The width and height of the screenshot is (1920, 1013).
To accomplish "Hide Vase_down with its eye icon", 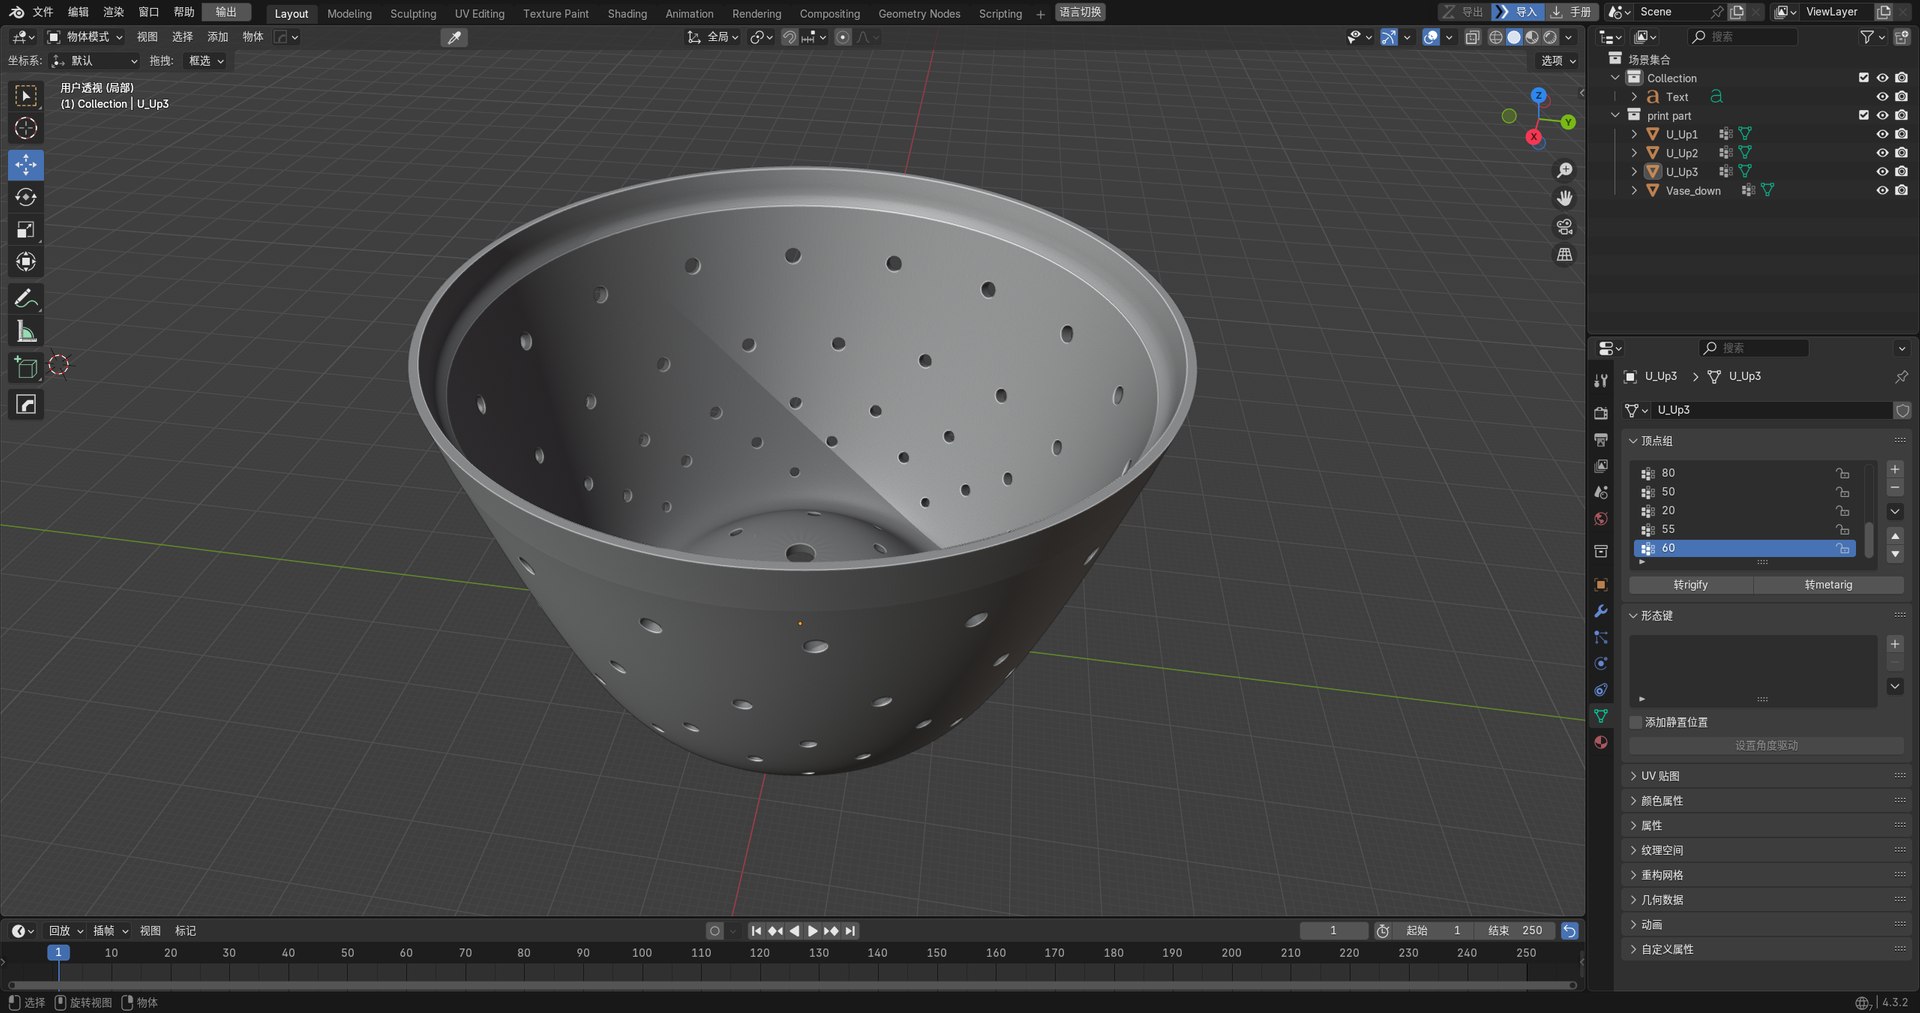I will 1882,191.
